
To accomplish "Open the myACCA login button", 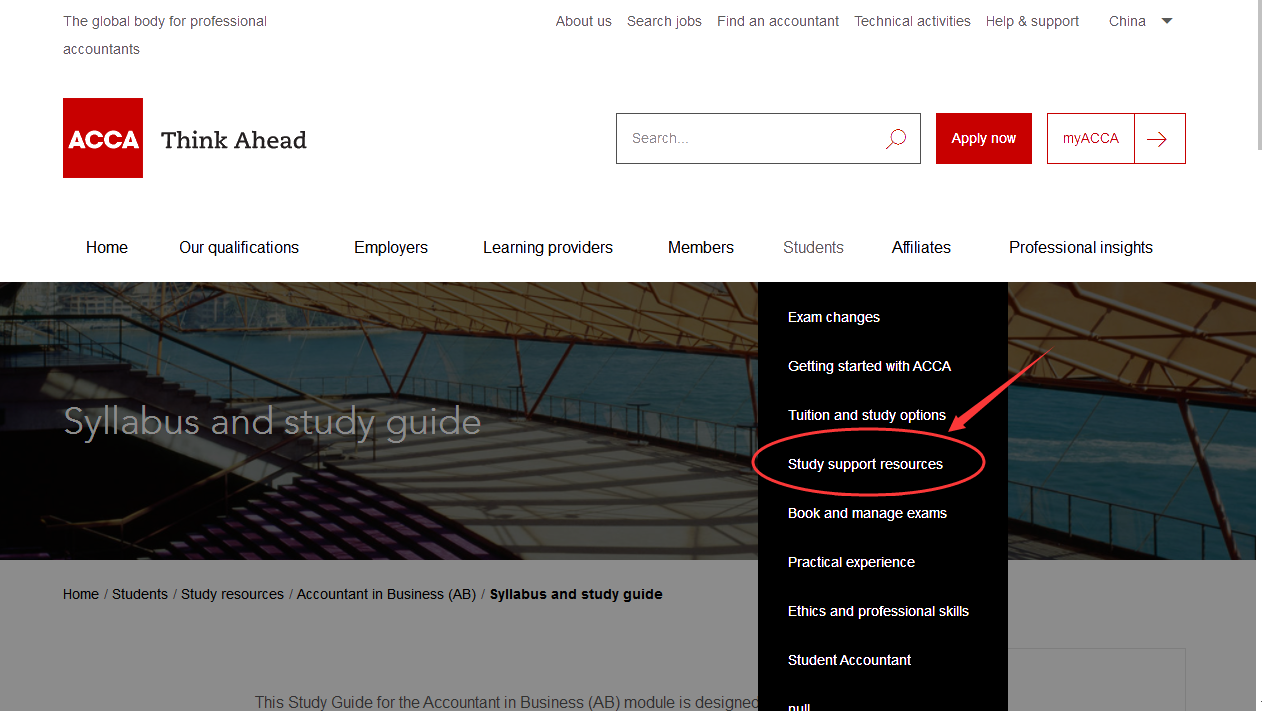I will pyautogui.click(x=1091, y=139).
